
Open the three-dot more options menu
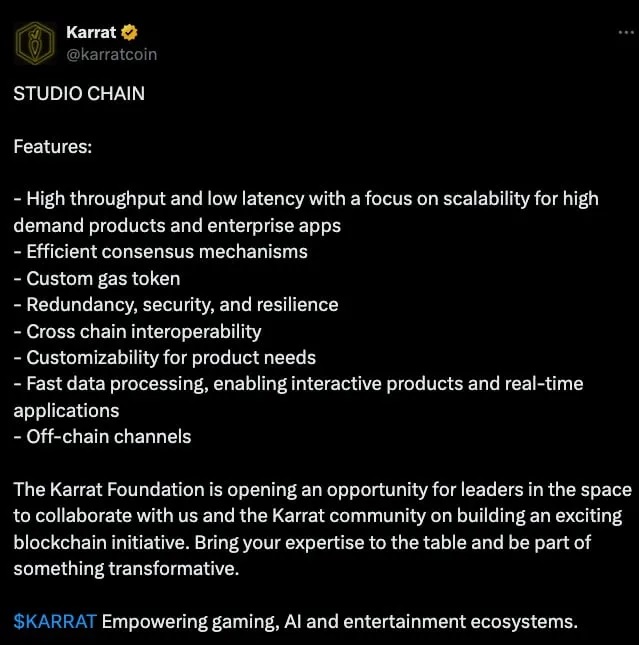622,31
